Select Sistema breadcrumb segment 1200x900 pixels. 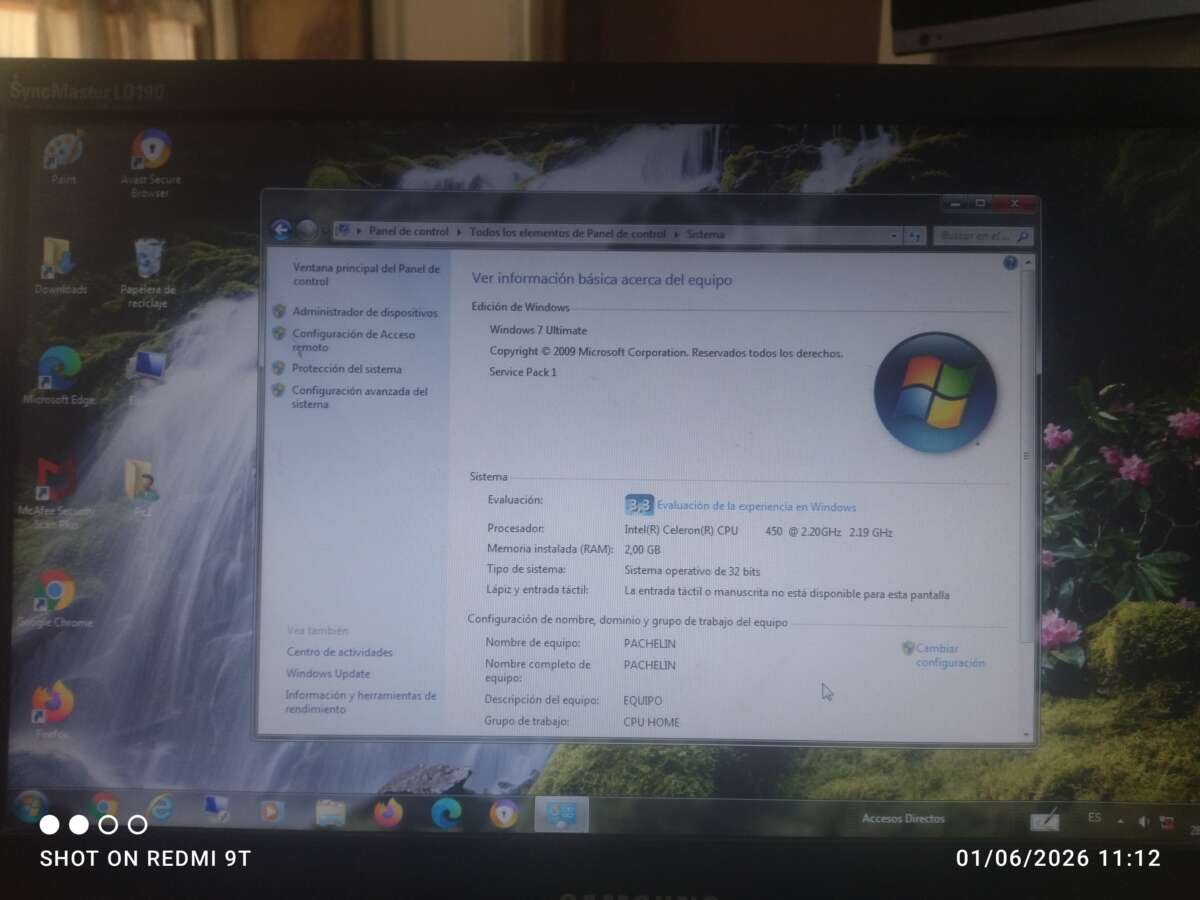pyautogui.click(x=705, y=234)
